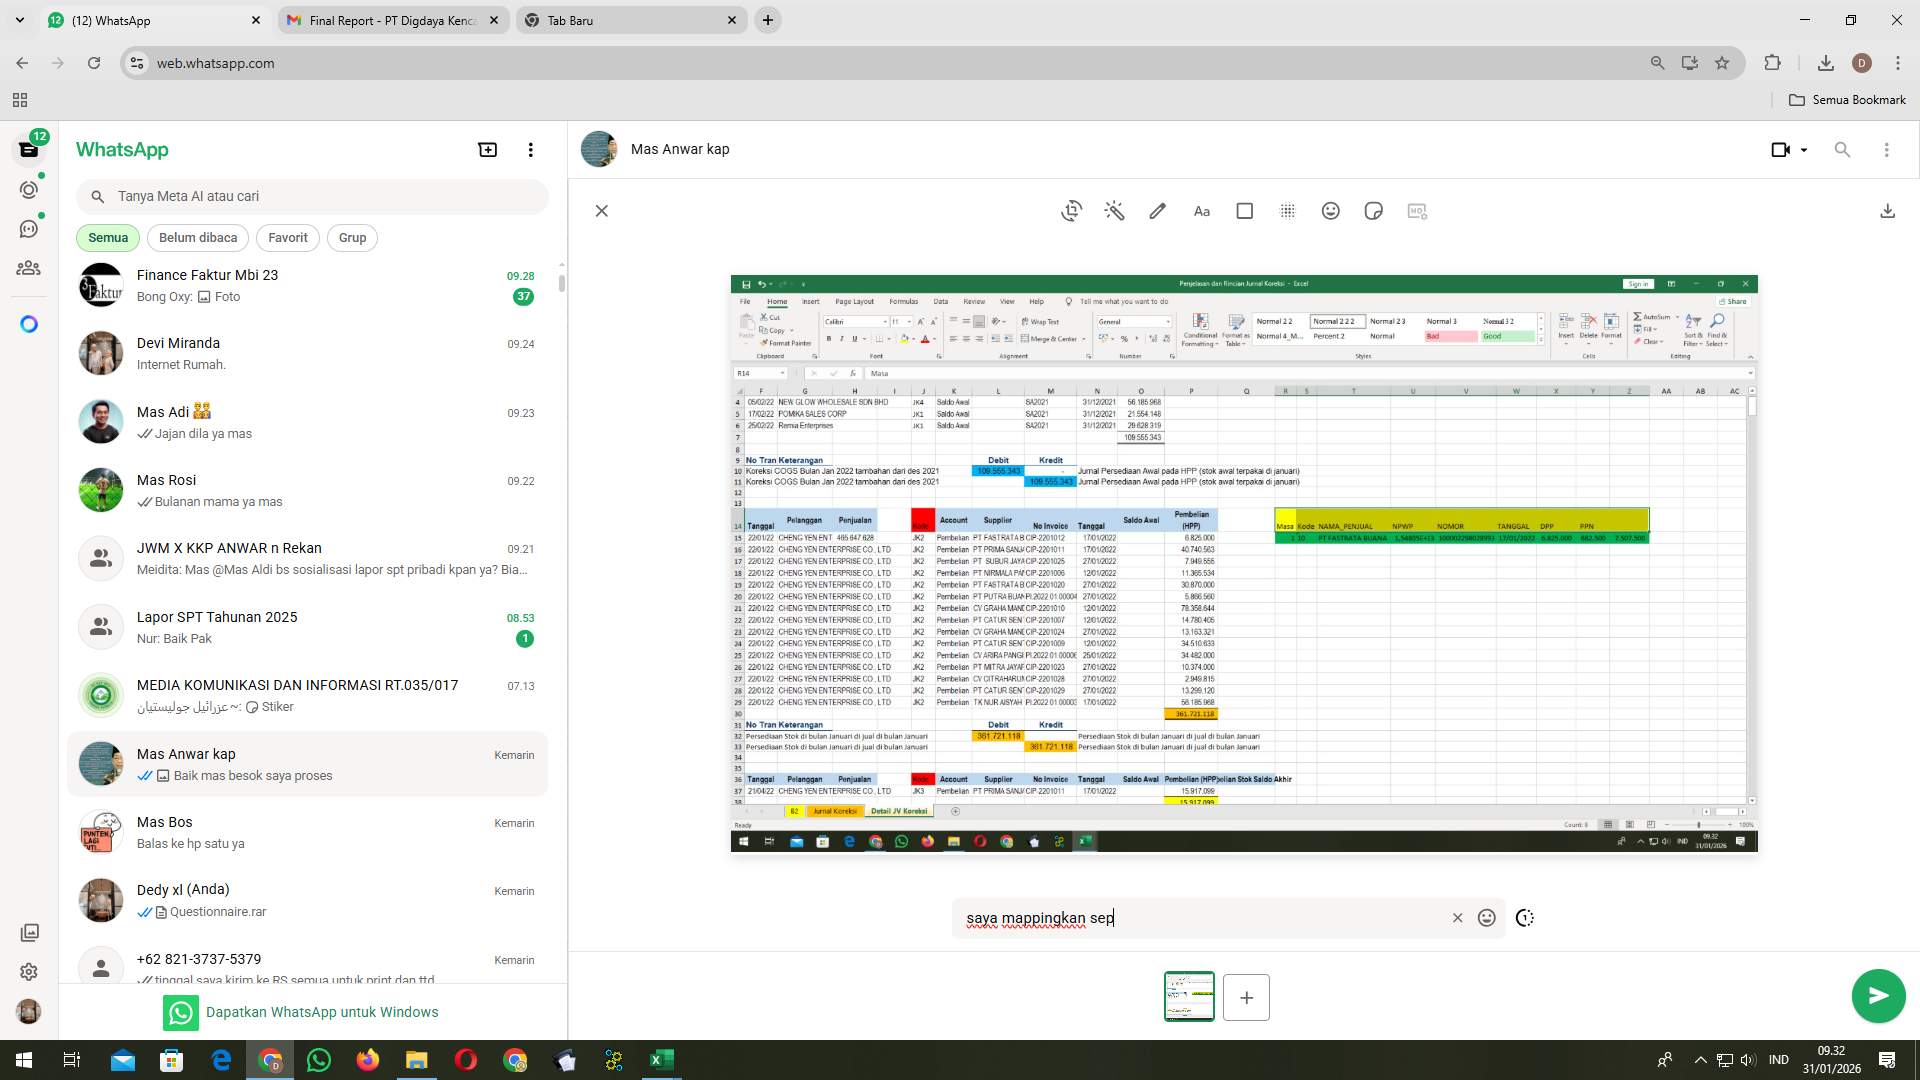Open the blur tool on the image

[1287, 211]
